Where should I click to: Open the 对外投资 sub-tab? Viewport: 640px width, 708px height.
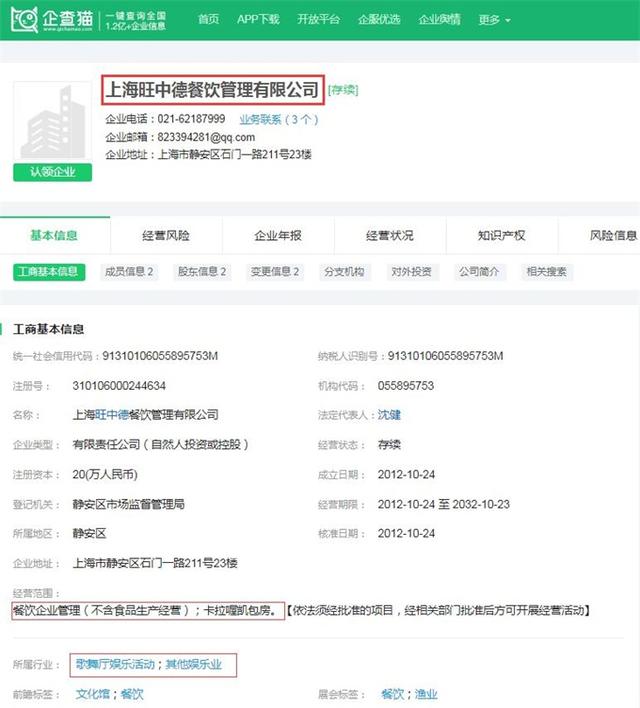411,272
